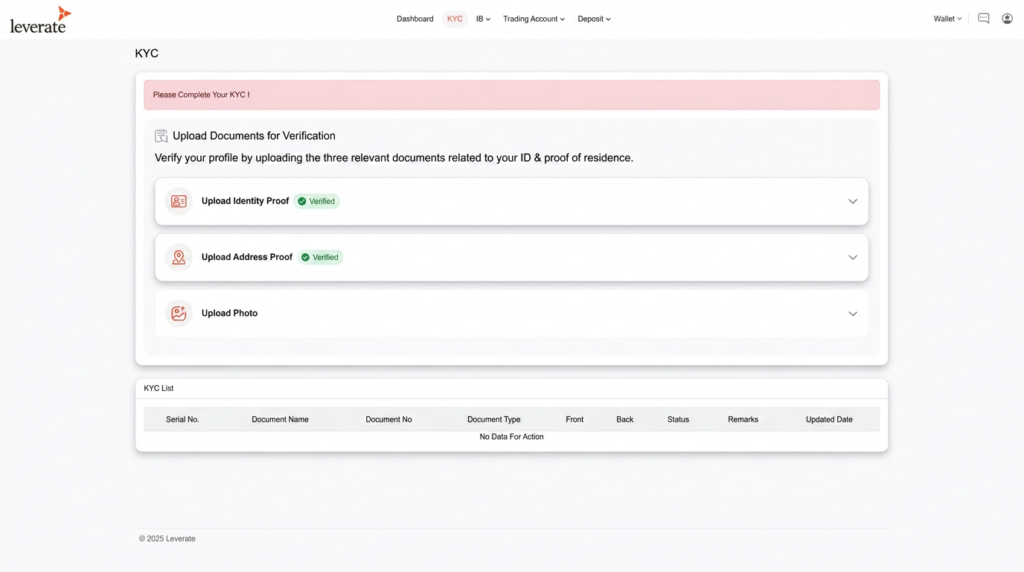Expand the Upload Photo chevron
This screenshot has width=1024, height=572.
[x=852, y=313]
